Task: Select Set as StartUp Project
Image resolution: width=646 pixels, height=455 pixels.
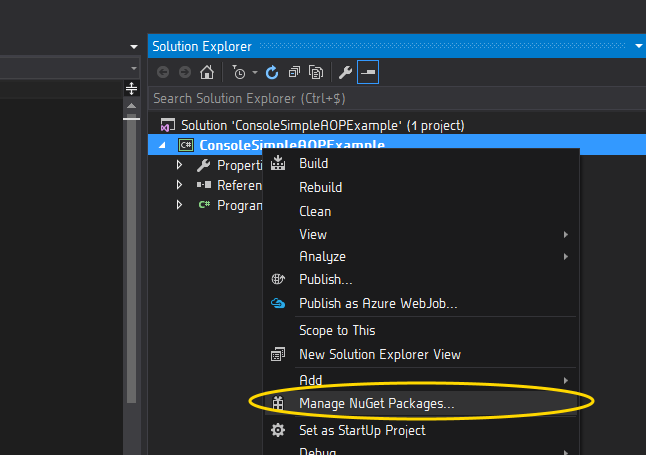Action: [x=421, y=430]
